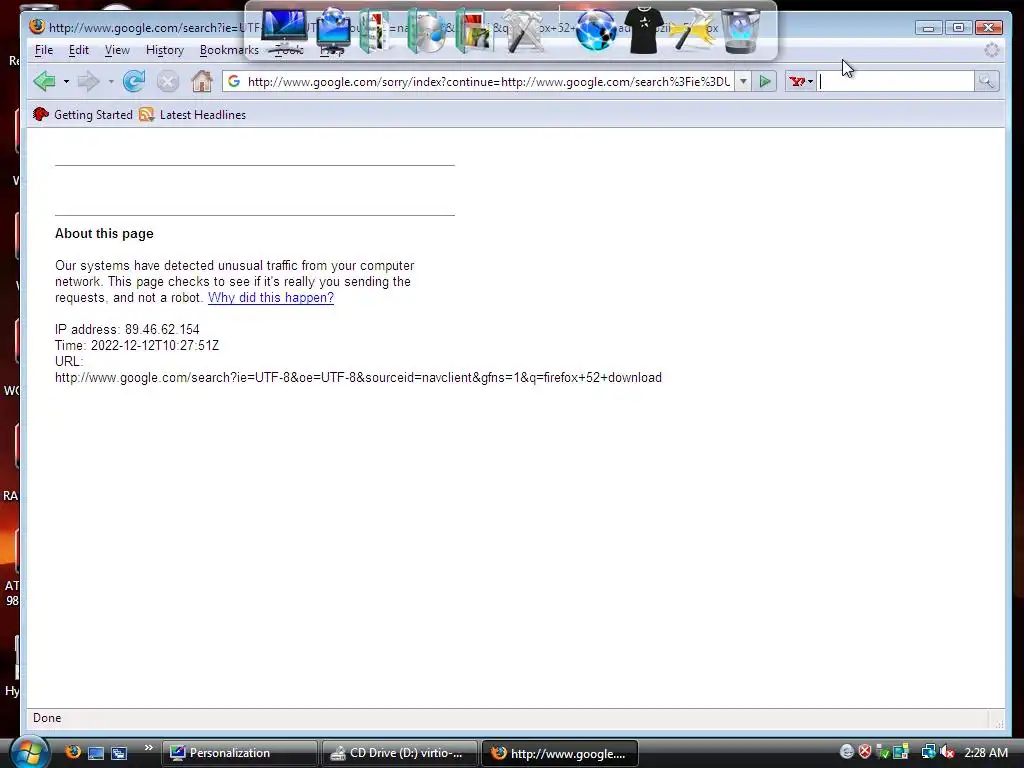Open the File menu

[x=44, y=50]
